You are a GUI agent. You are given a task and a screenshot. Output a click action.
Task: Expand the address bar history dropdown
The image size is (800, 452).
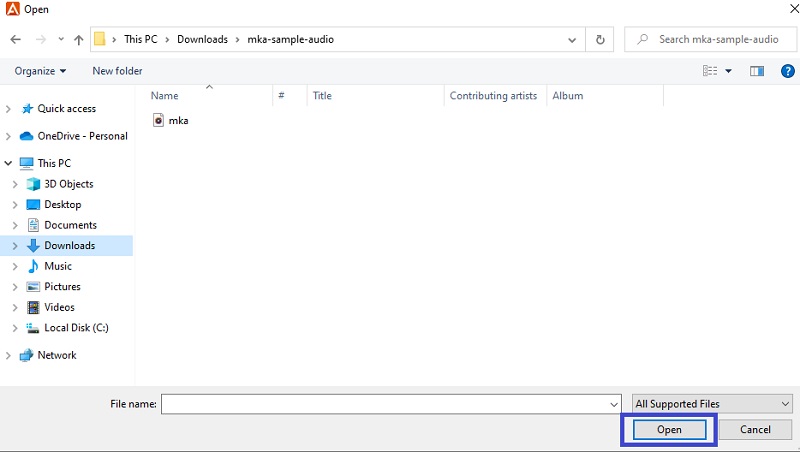click(572, 40)
